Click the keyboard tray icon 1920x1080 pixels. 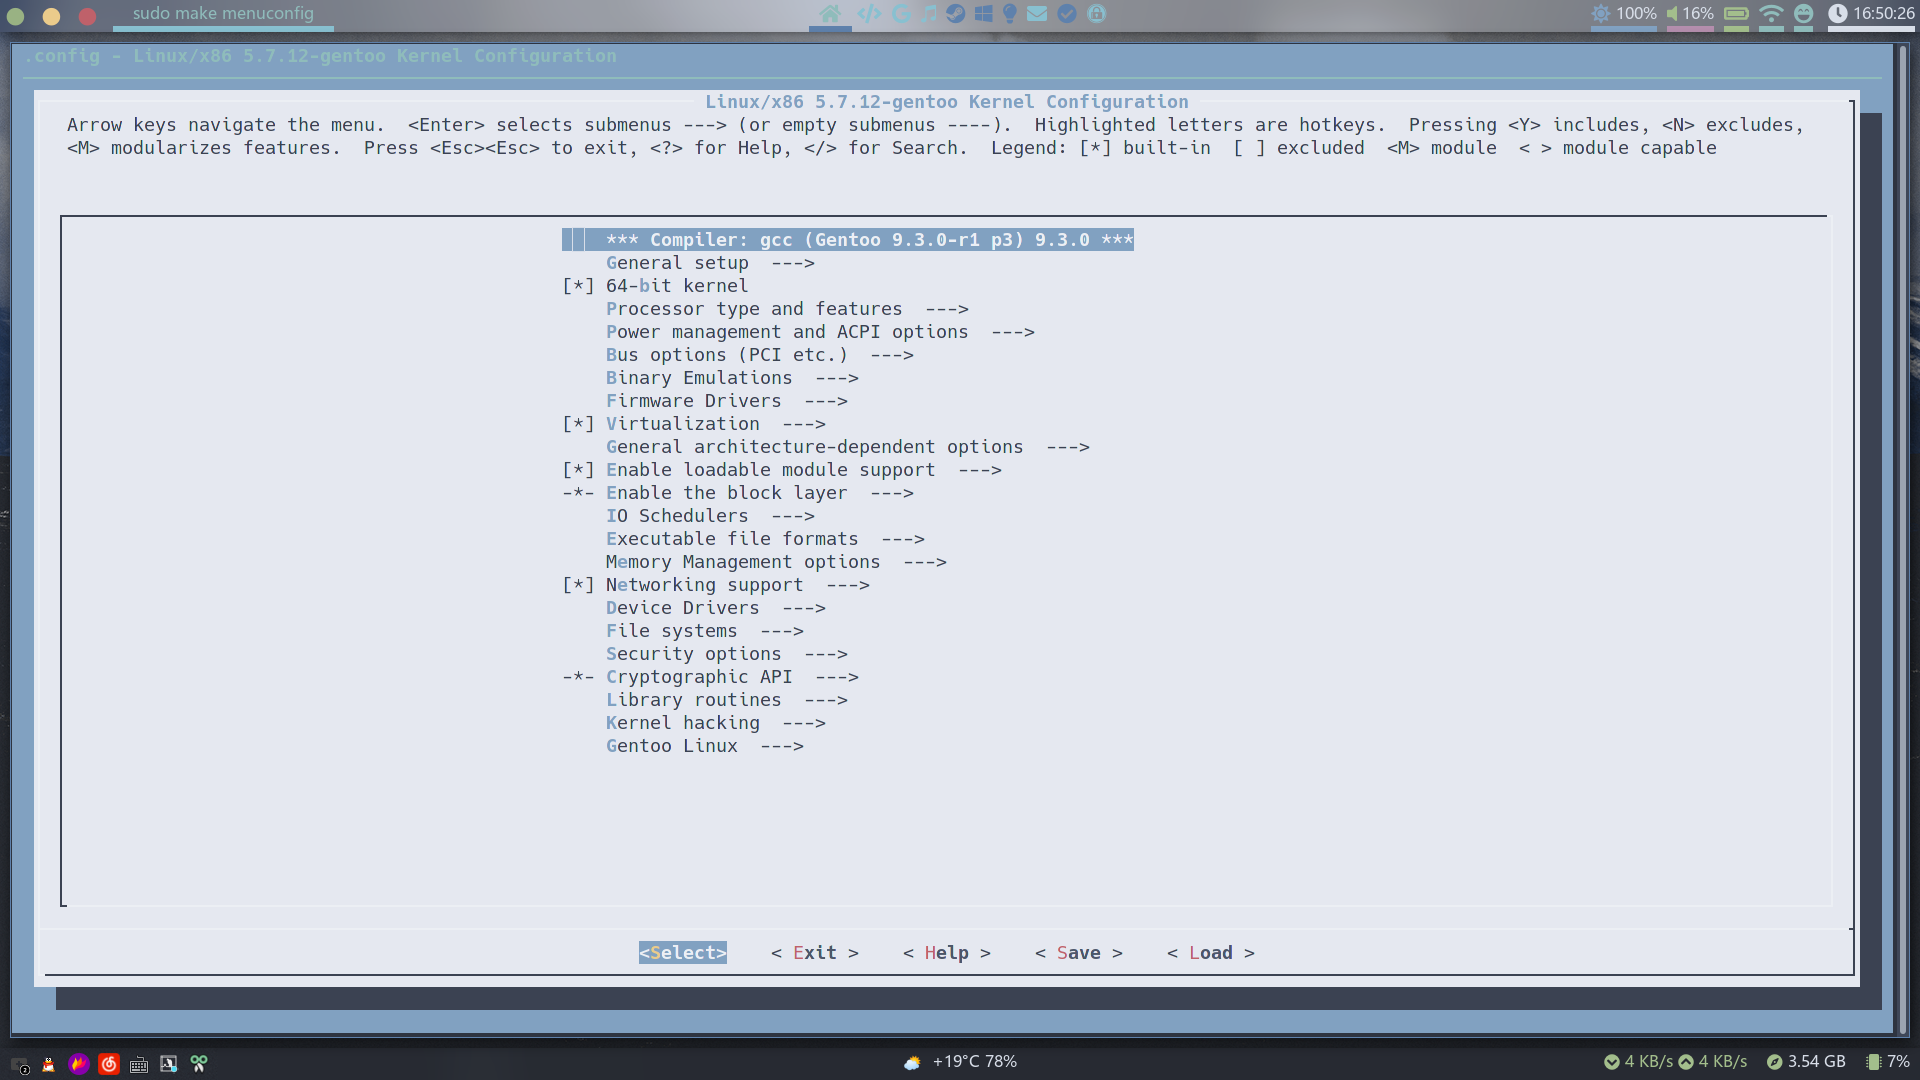coord(139,1064)
